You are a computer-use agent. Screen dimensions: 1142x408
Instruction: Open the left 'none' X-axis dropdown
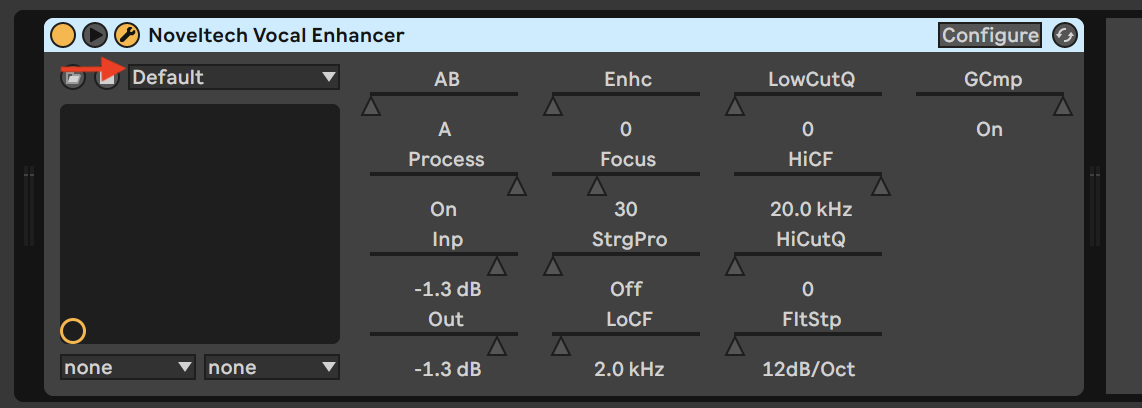pyautogui.click(x=128, y=367)
